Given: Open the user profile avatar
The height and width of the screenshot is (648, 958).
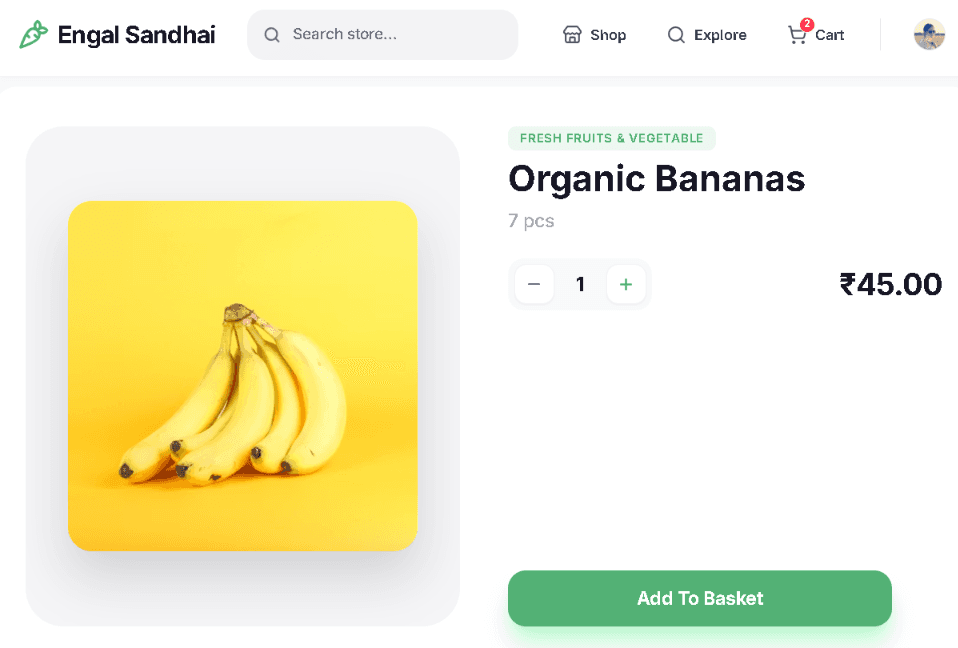Looking at the screenshot, I should coord(929,34).
